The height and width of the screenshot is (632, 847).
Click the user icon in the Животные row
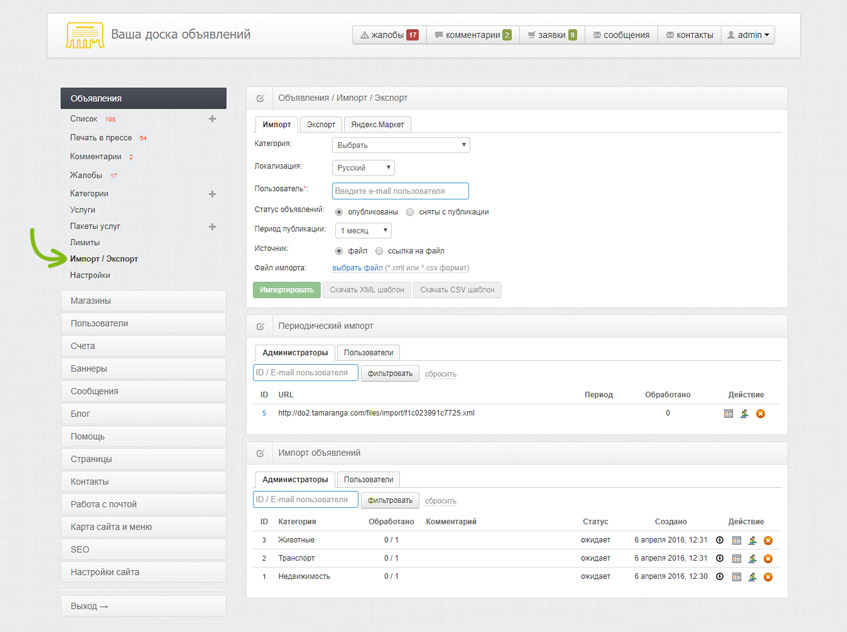click(x=752, y=540)
